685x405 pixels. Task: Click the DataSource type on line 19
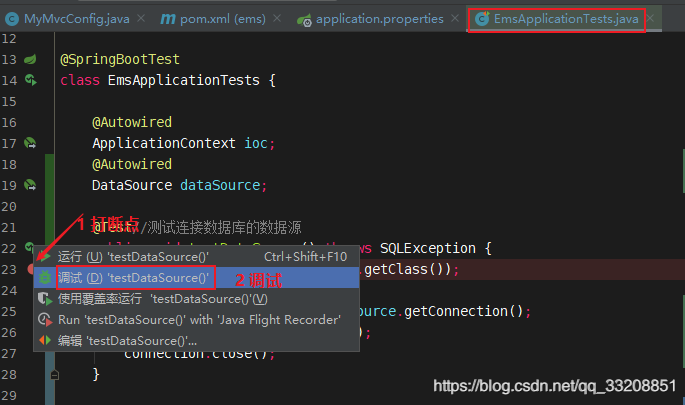[132, 185]
